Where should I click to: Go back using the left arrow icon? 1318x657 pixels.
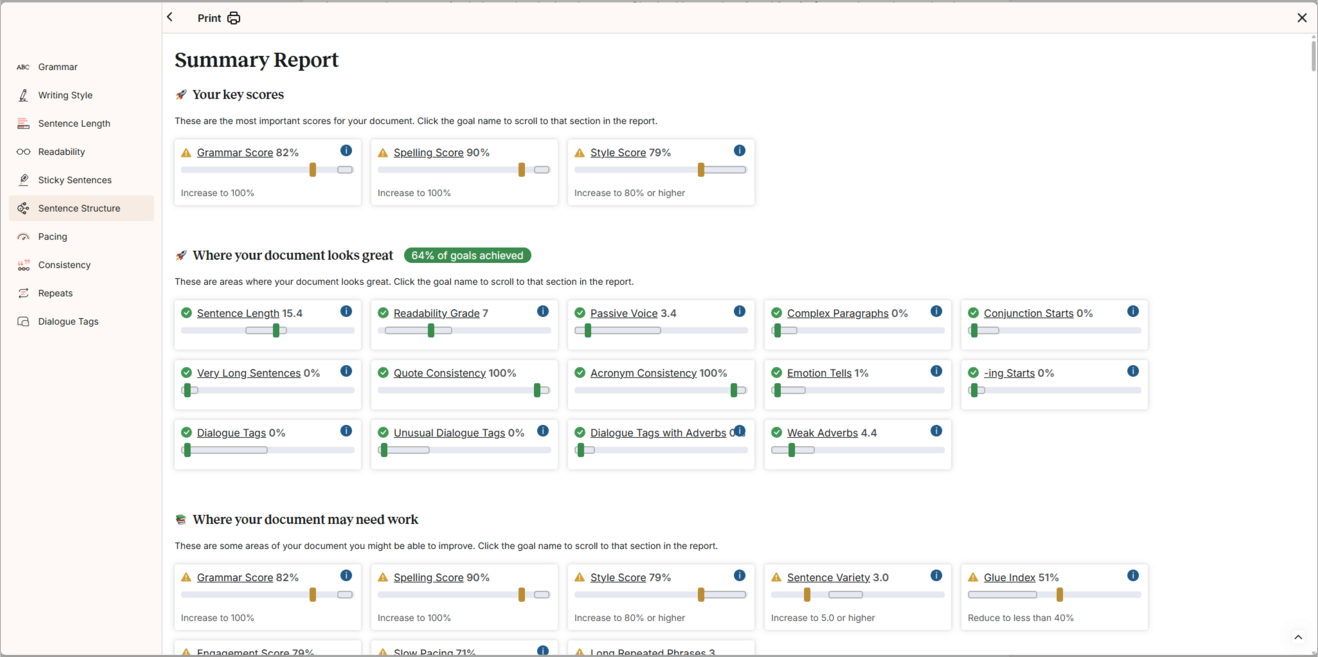(x=170, y=17)
